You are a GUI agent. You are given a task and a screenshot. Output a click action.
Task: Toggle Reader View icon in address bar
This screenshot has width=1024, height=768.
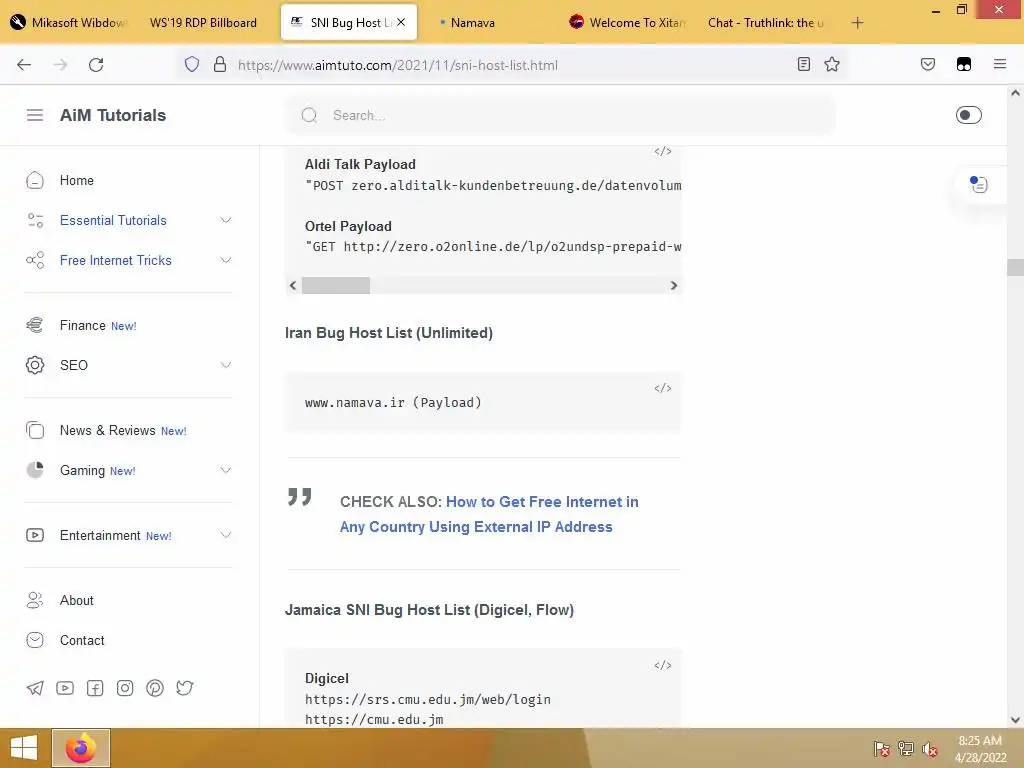pos(804,64)
